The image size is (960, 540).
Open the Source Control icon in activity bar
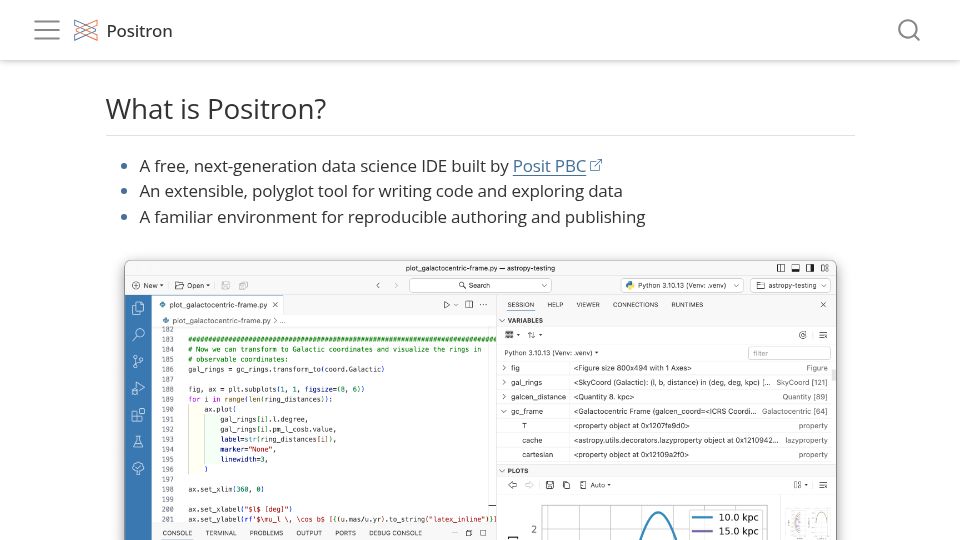(x=138, y=361)
